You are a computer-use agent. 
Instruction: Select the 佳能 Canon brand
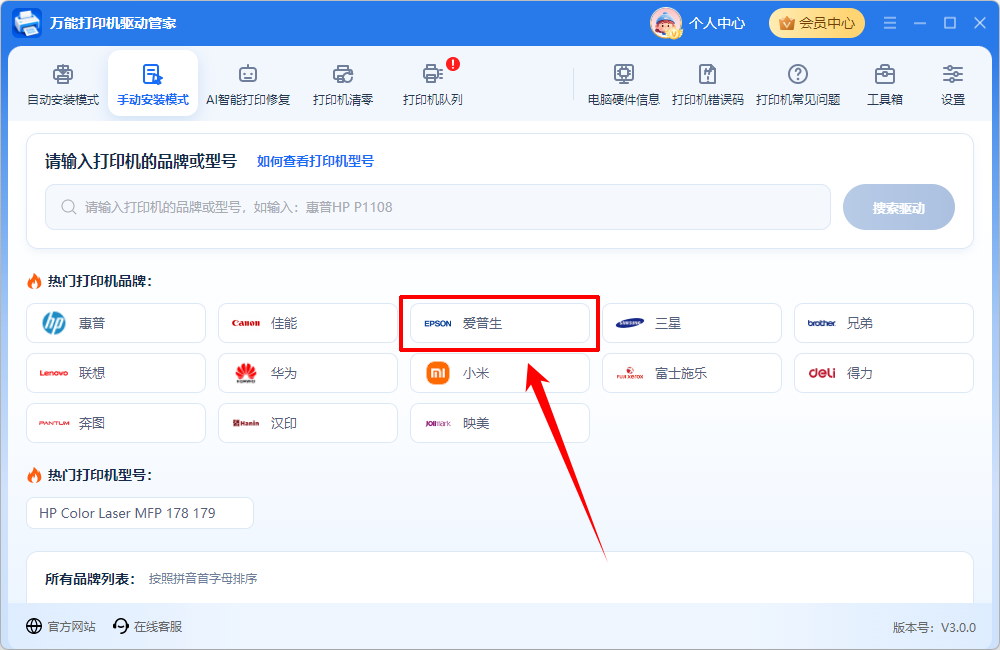click(x=308, y=323)
